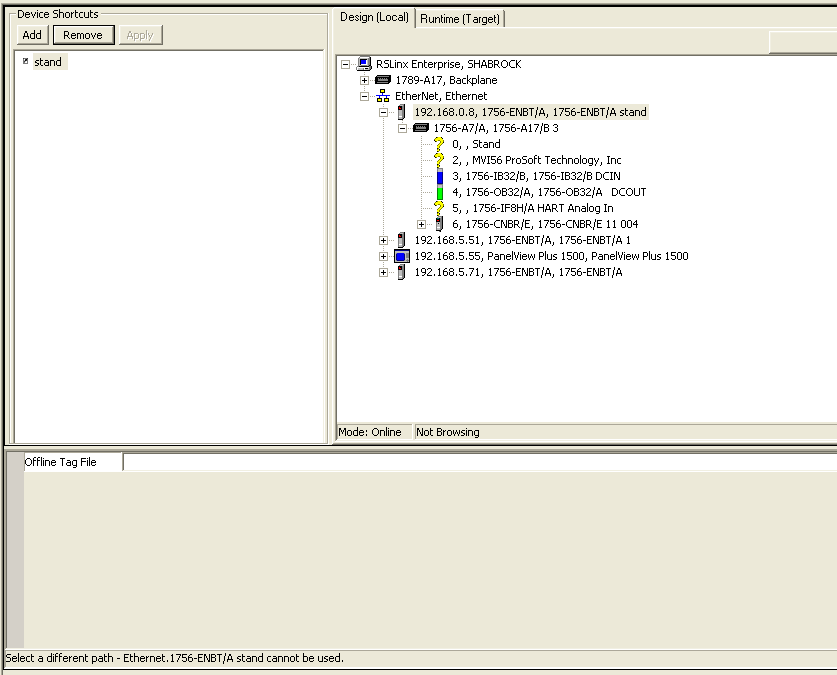837x675 pixels.
Task: Click 'Not Browsing' status text
Action: (448, 432)
